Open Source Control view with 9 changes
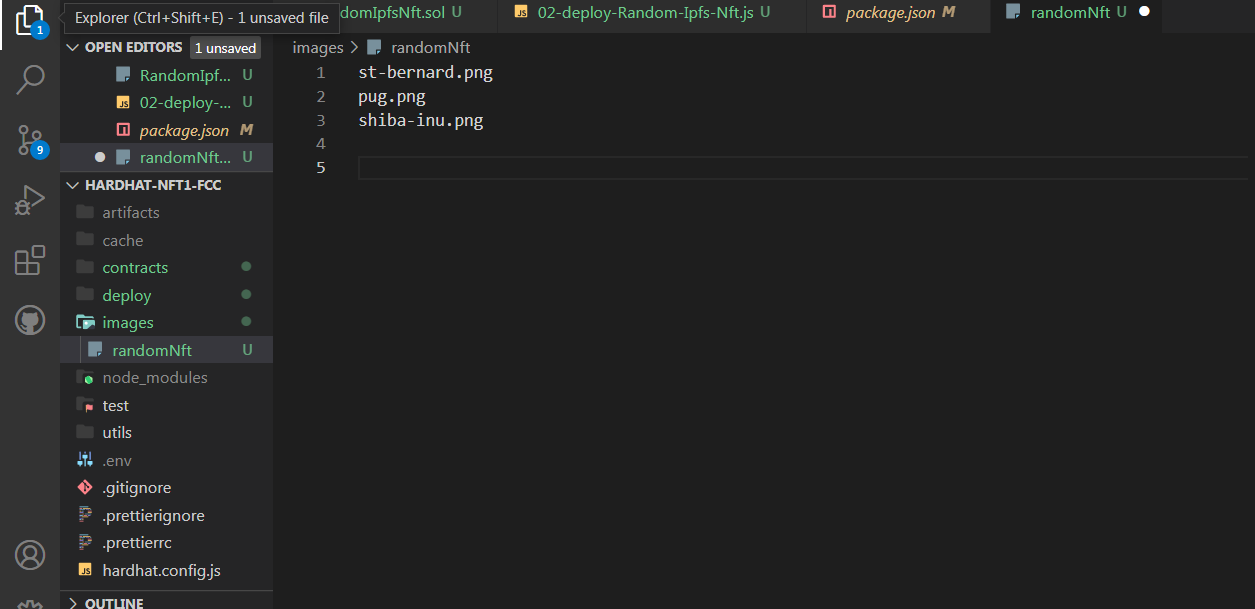This screenshot has height=609, width=1255. click(x=30, y=141)
